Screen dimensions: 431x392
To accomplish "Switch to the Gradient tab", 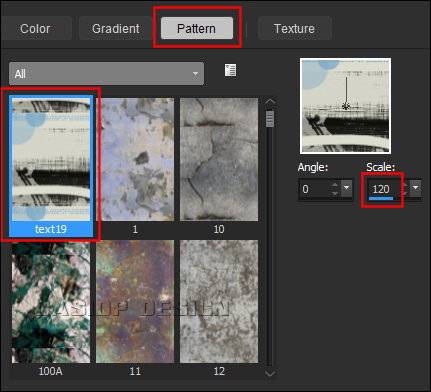I will pyautogui.click(x=116, y=29).
